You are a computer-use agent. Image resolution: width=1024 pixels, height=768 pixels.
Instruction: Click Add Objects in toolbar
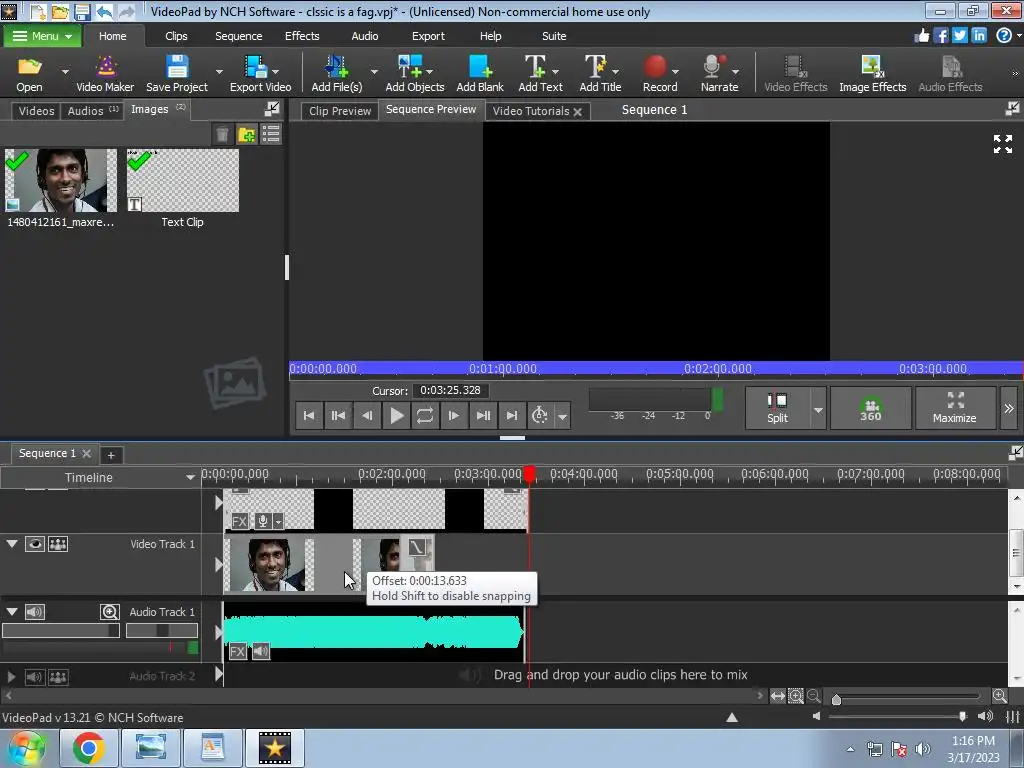pos(415,73)
